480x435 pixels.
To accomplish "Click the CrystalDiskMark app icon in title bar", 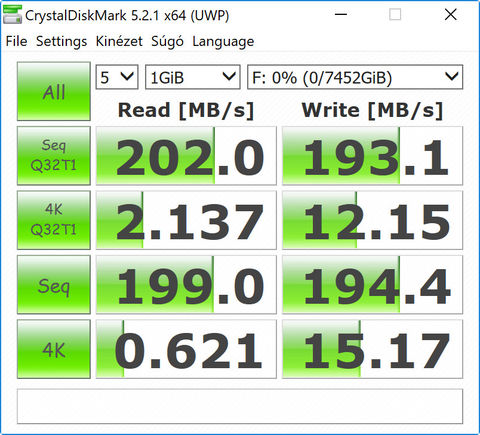I will point(12,15).
